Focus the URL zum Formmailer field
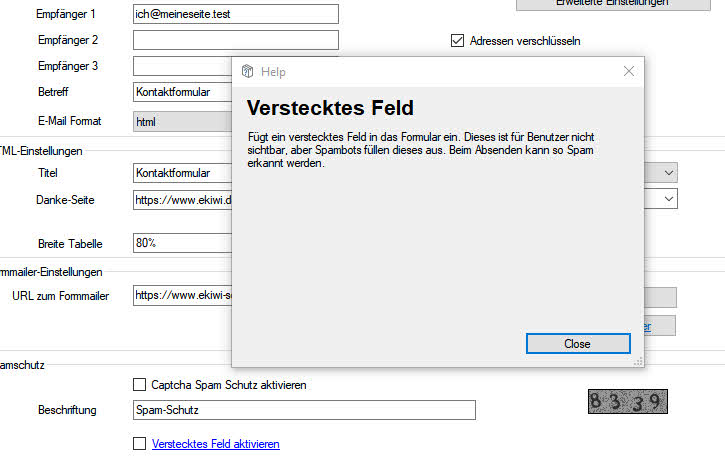The height and width of the screenshot is (466, 725). click(x=182, y=295)
